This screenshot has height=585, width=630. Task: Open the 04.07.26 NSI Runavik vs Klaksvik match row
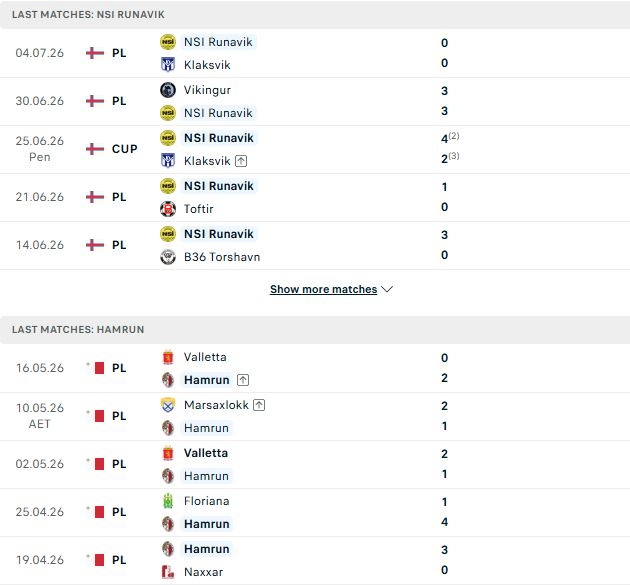click(x=315, y=53)
